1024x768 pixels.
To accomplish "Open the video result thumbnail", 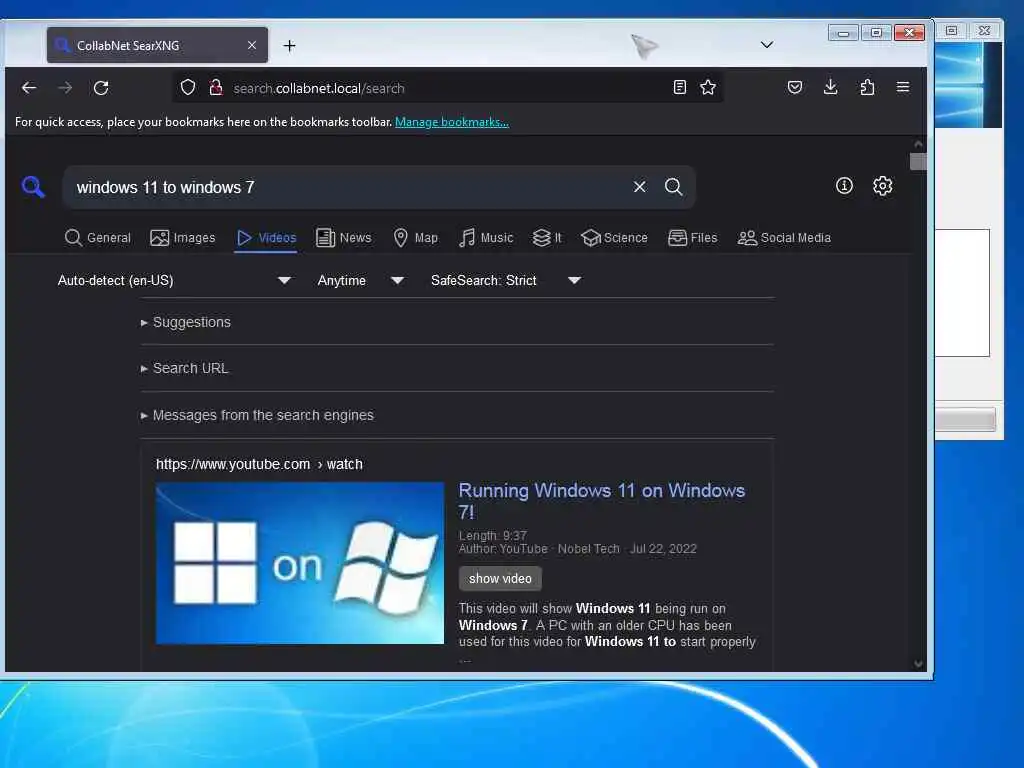I will [300, 563].
